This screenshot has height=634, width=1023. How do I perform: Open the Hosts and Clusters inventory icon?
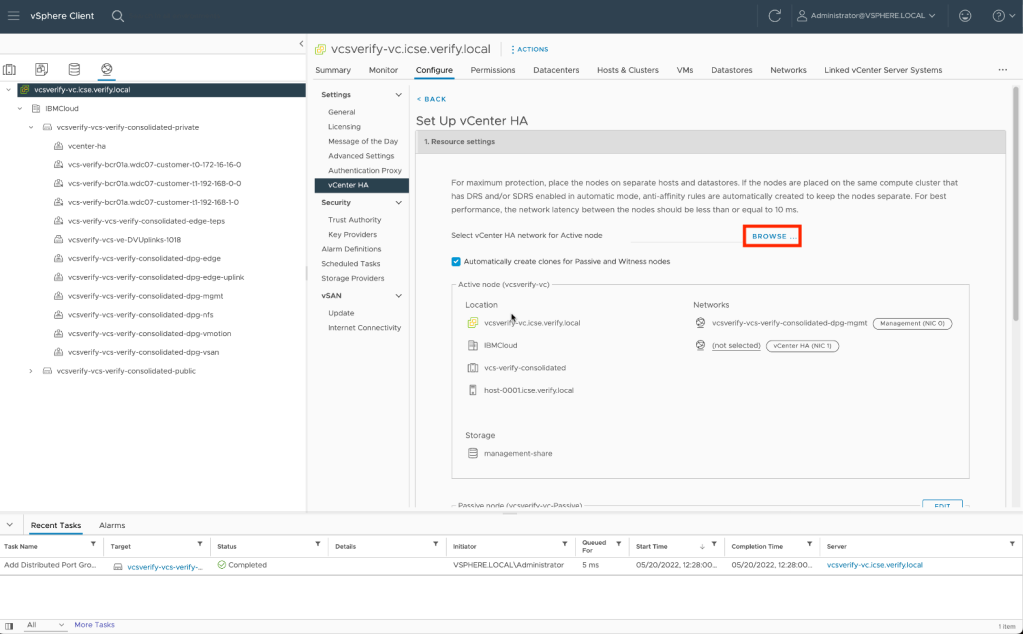point(10,69)
